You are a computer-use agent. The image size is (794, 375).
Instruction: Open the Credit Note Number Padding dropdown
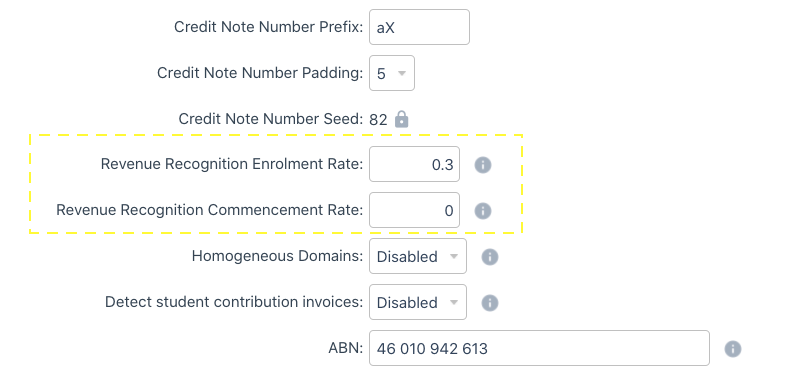tap(392, 73)
